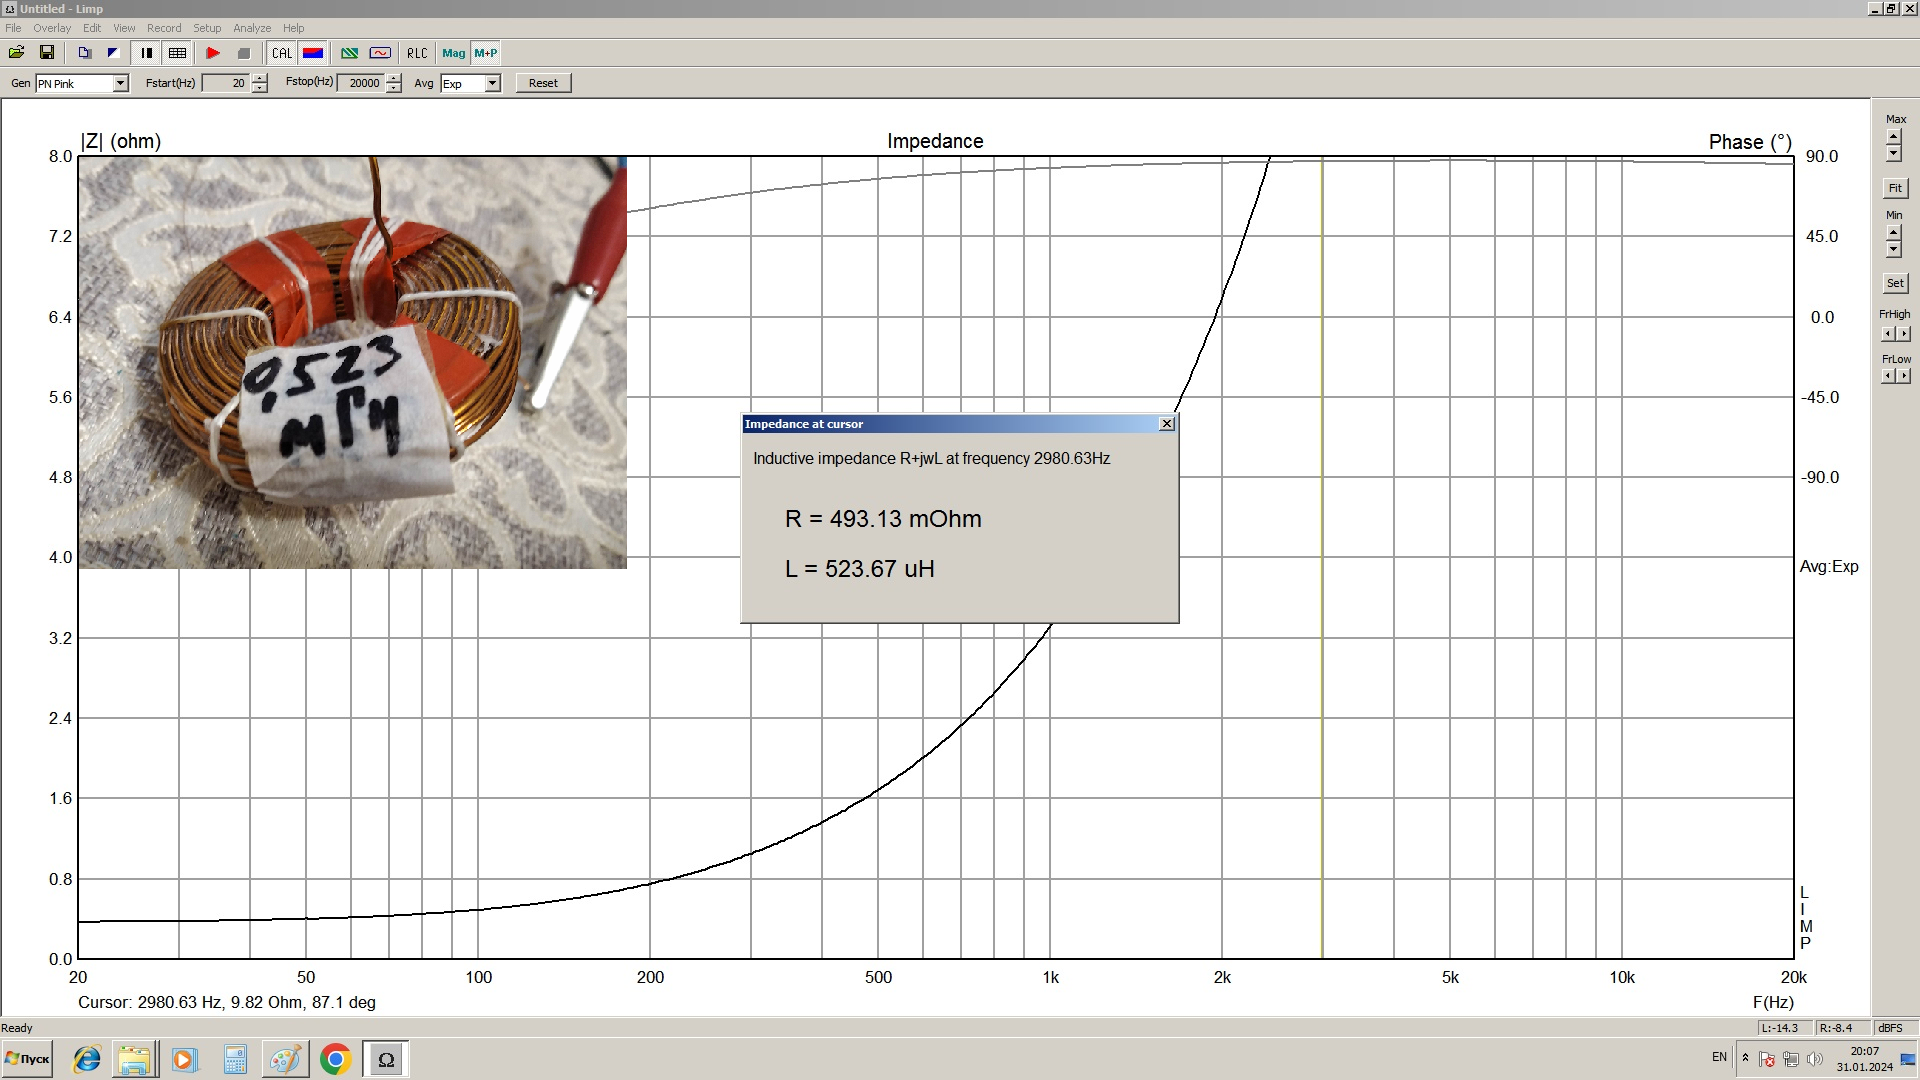Viewport: 1920px width, 1080px height.
Task: Click the Fit button on right panel
Action: (1895, 188)
